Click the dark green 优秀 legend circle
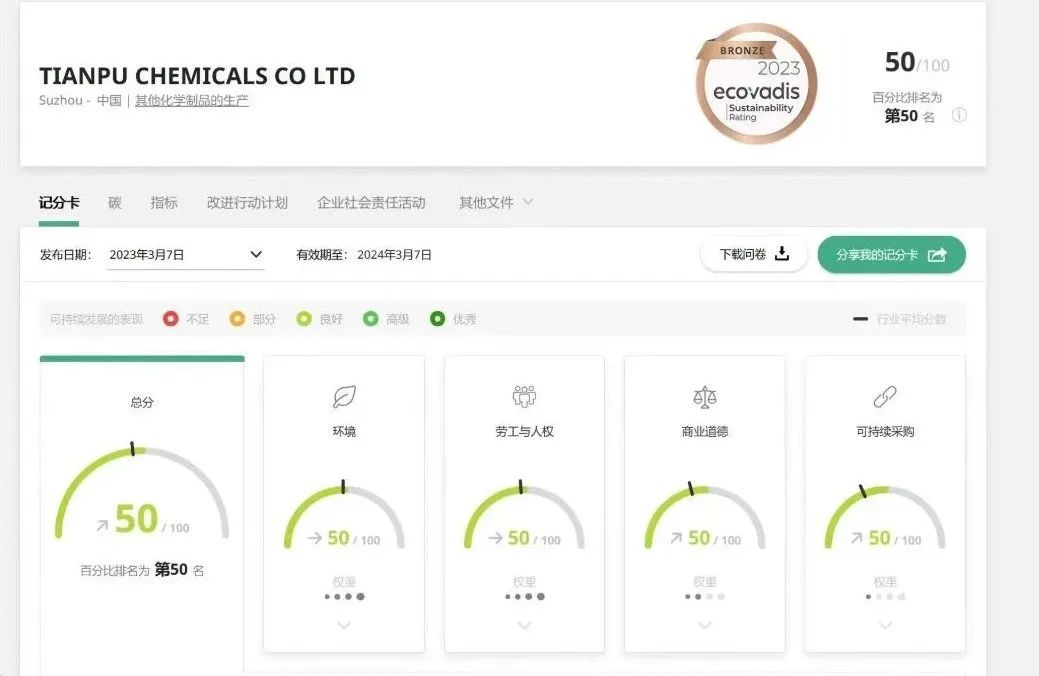This screenshot has height=676, width=1039. pyautogui.click(x=437, y=319)
